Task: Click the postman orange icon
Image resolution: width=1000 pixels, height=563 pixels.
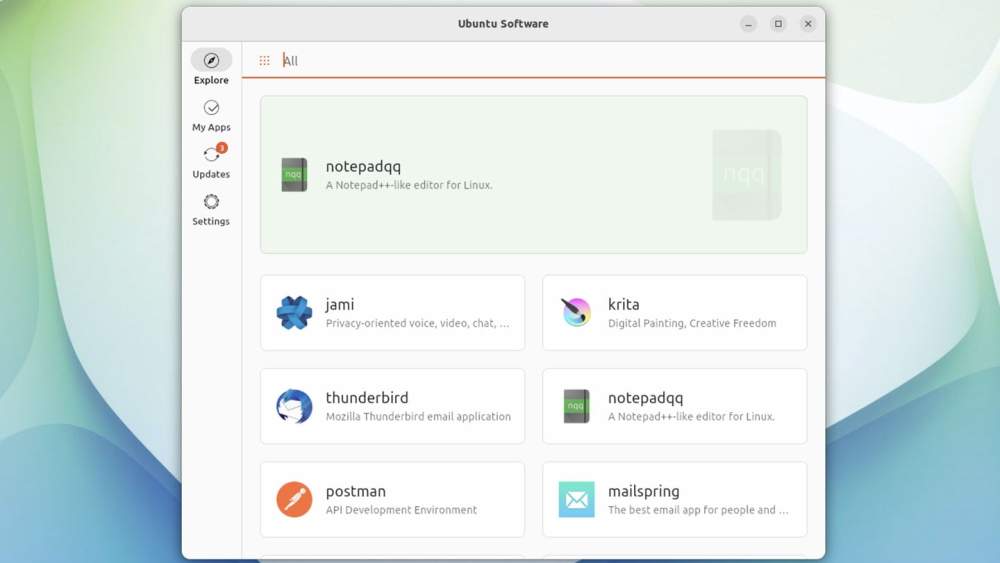Action: [x=294, y=499]
